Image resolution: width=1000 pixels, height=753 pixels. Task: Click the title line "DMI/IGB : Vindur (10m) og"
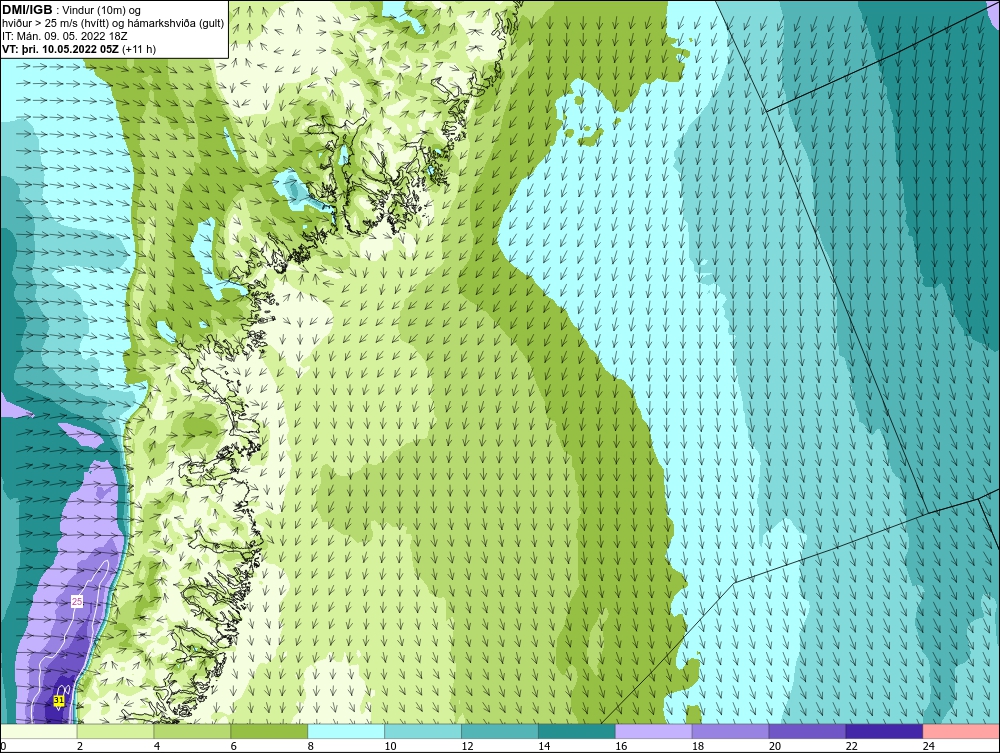[72, 10]
